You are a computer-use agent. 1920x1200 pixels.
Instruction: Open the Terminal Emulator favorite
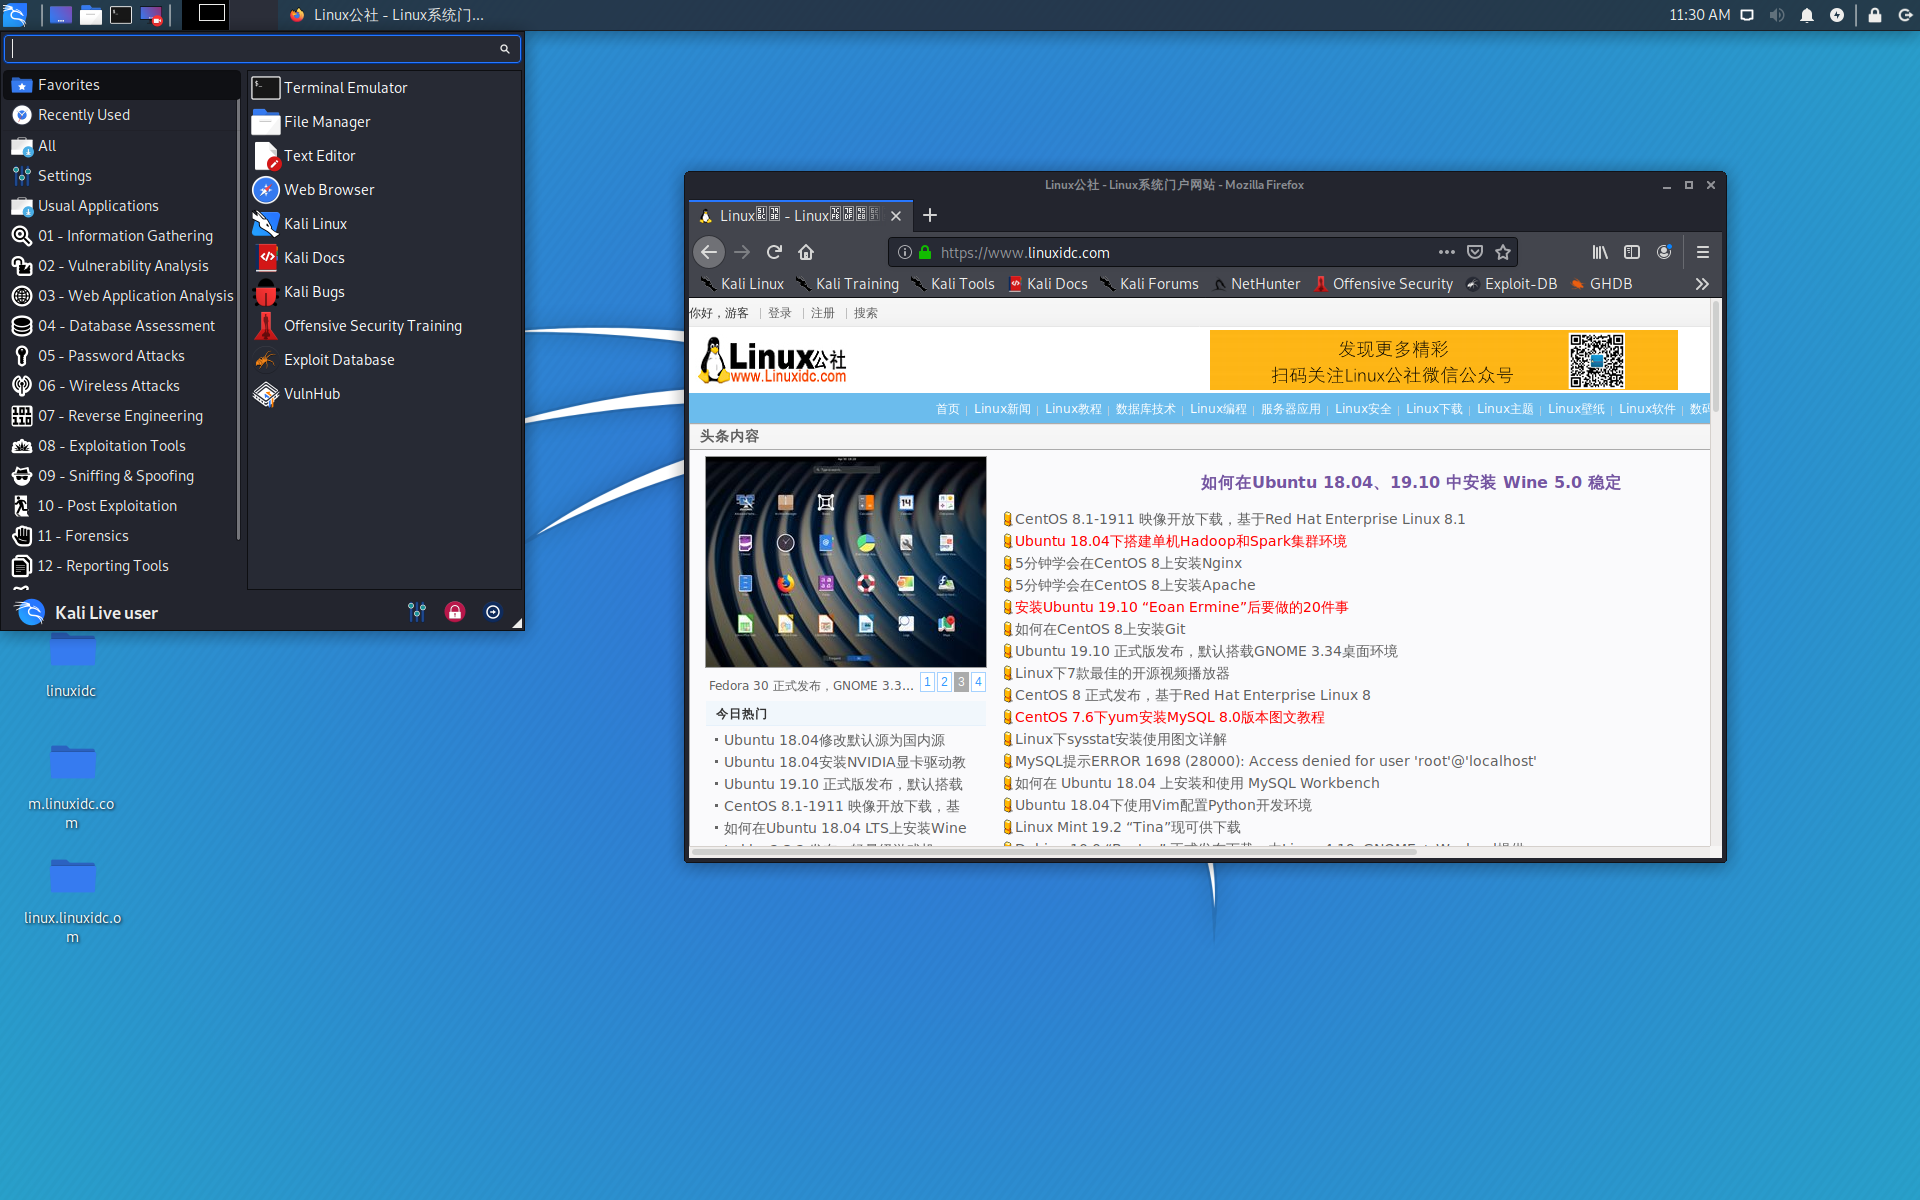385,88
